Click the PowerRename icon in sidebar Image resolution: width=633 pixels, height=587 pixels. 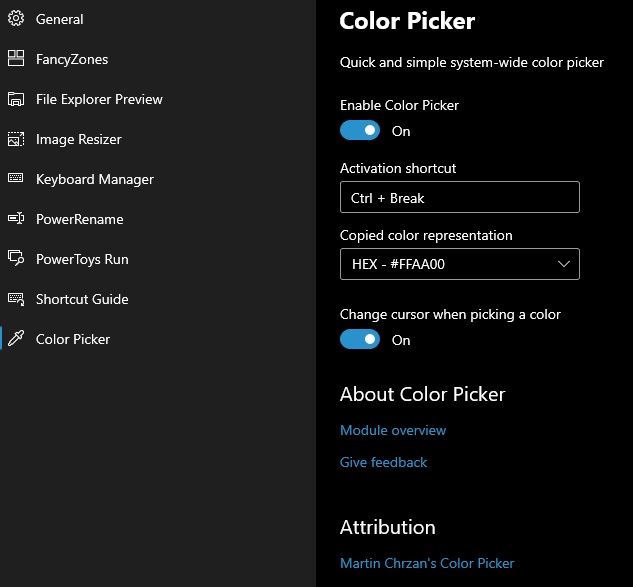point(16,219)
